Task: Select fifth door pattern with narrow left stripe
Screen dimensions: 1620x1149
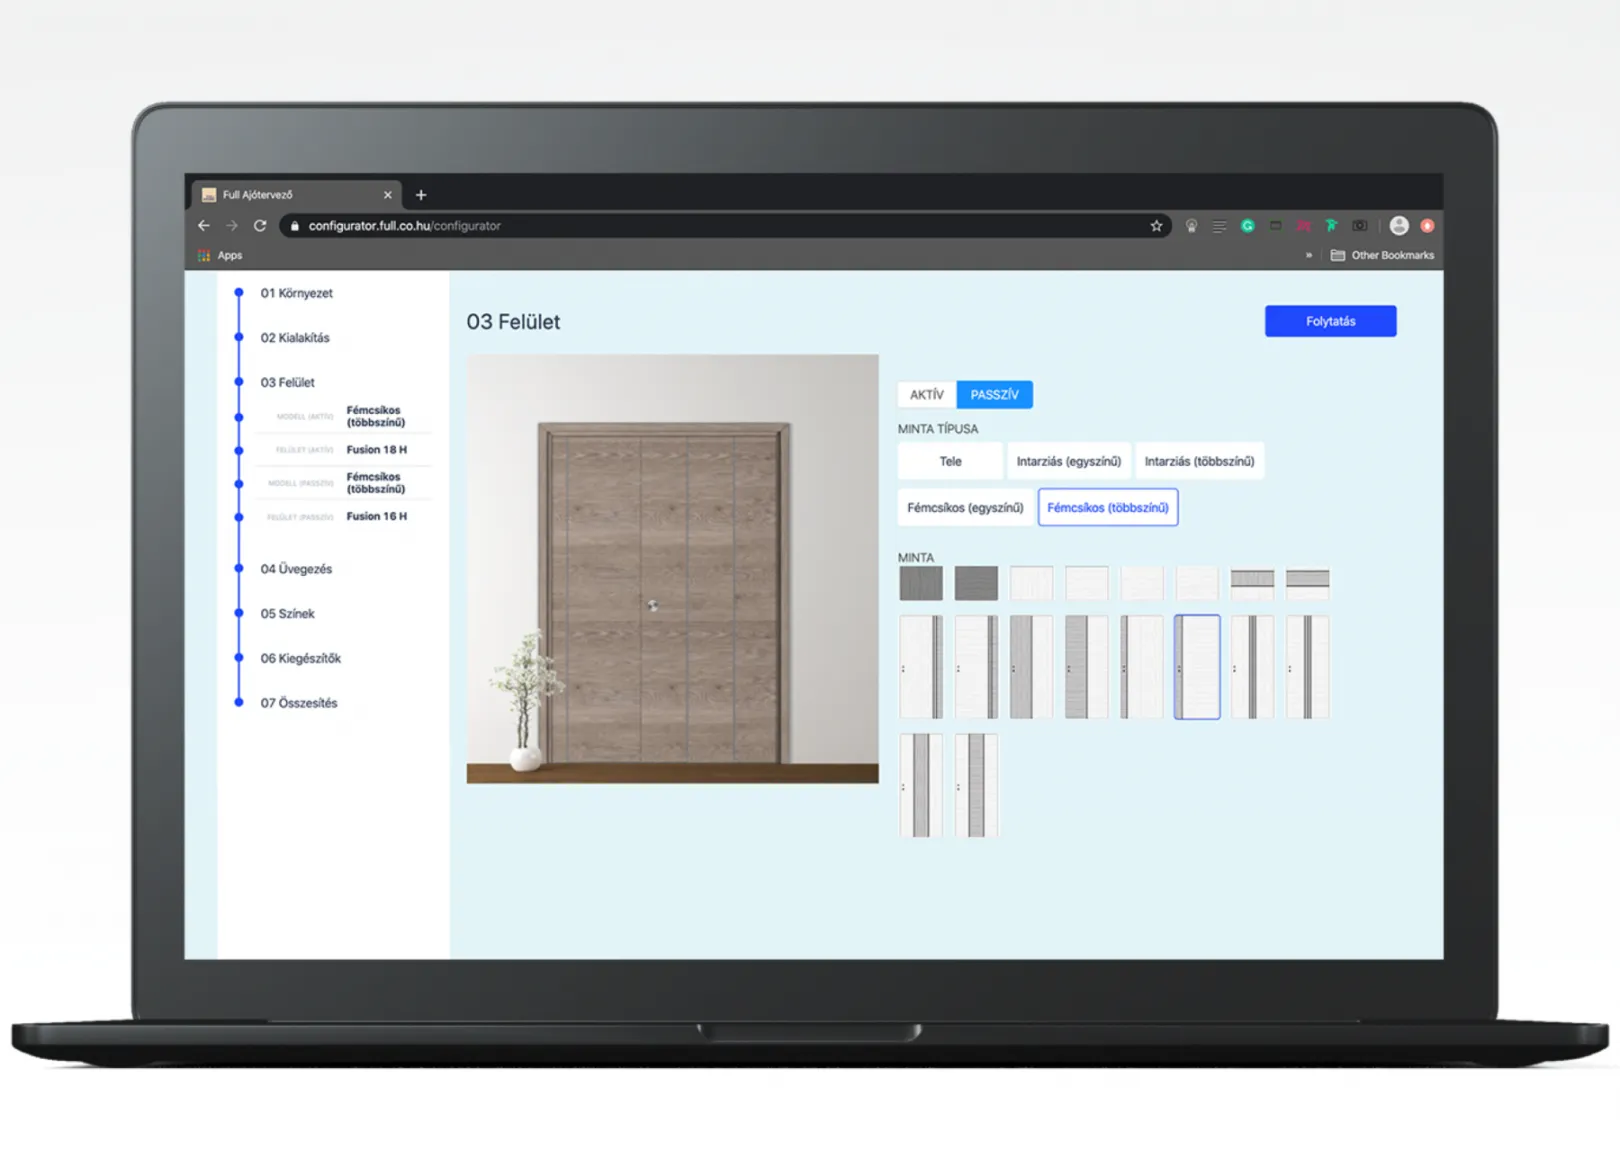Action: click(1141, 667)
